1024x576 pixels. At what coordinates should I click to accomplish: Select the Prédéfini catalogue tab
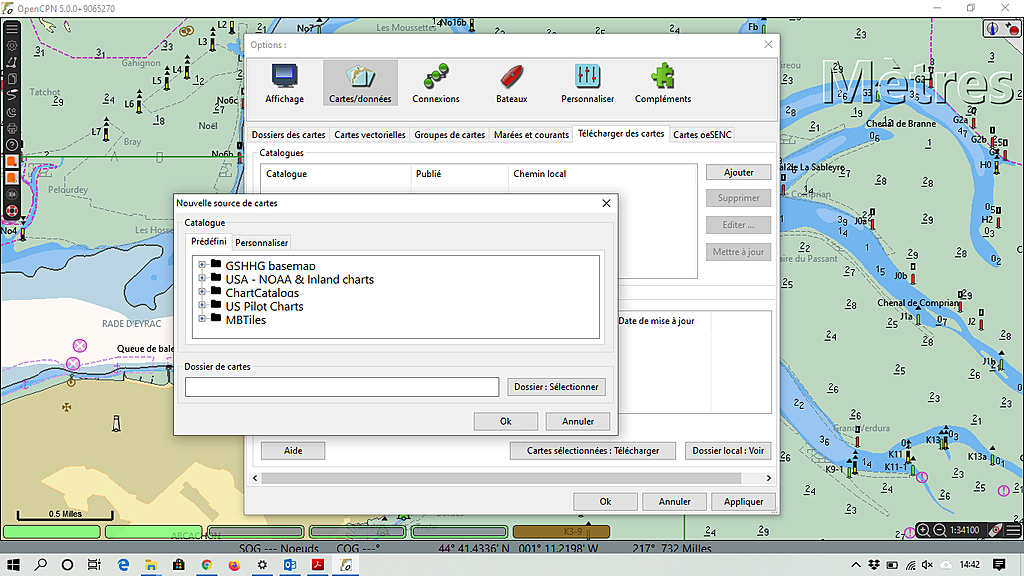[208, 242]
